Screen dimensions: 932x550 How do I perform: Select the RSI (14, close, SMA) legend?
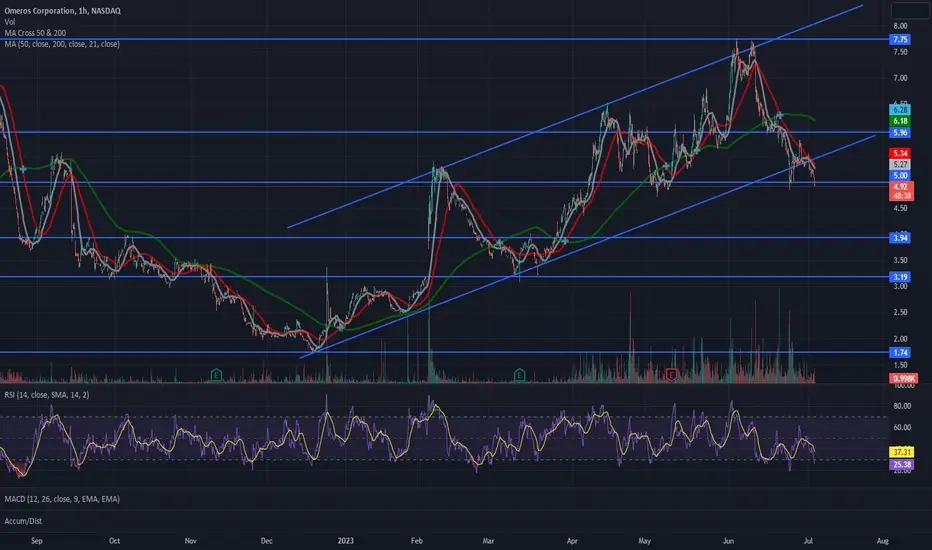pyautogui.click(x=47, y=395)
